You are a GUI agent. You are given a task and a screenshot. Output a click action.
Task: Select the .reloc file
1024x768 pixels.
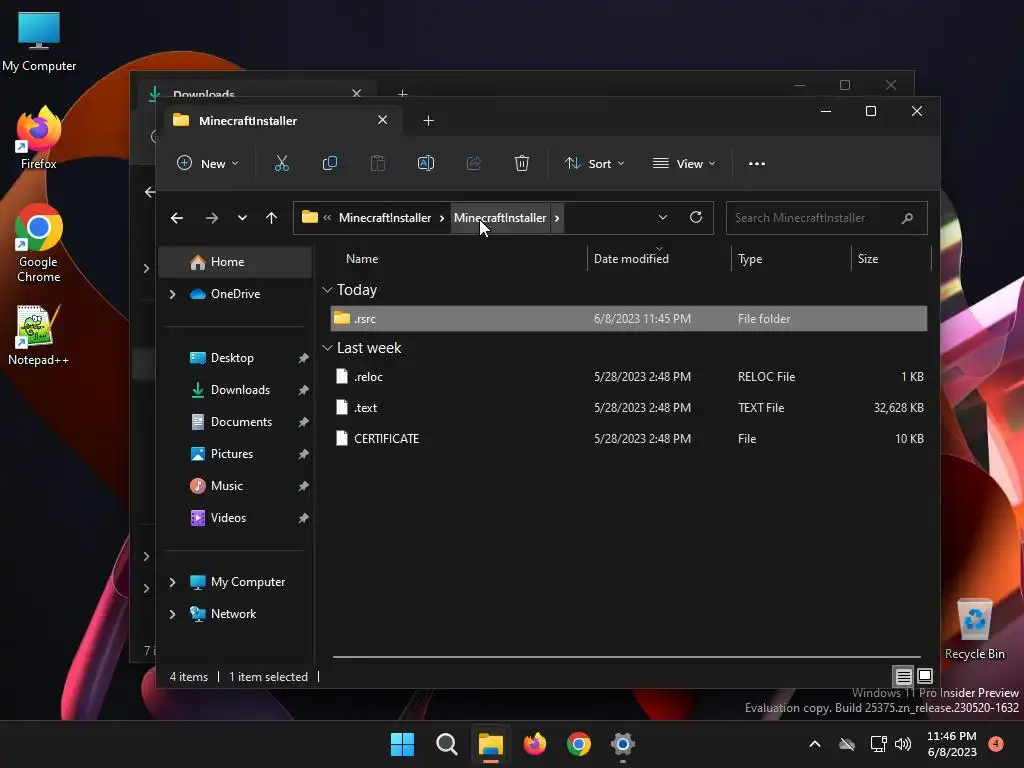coord(628,377)
